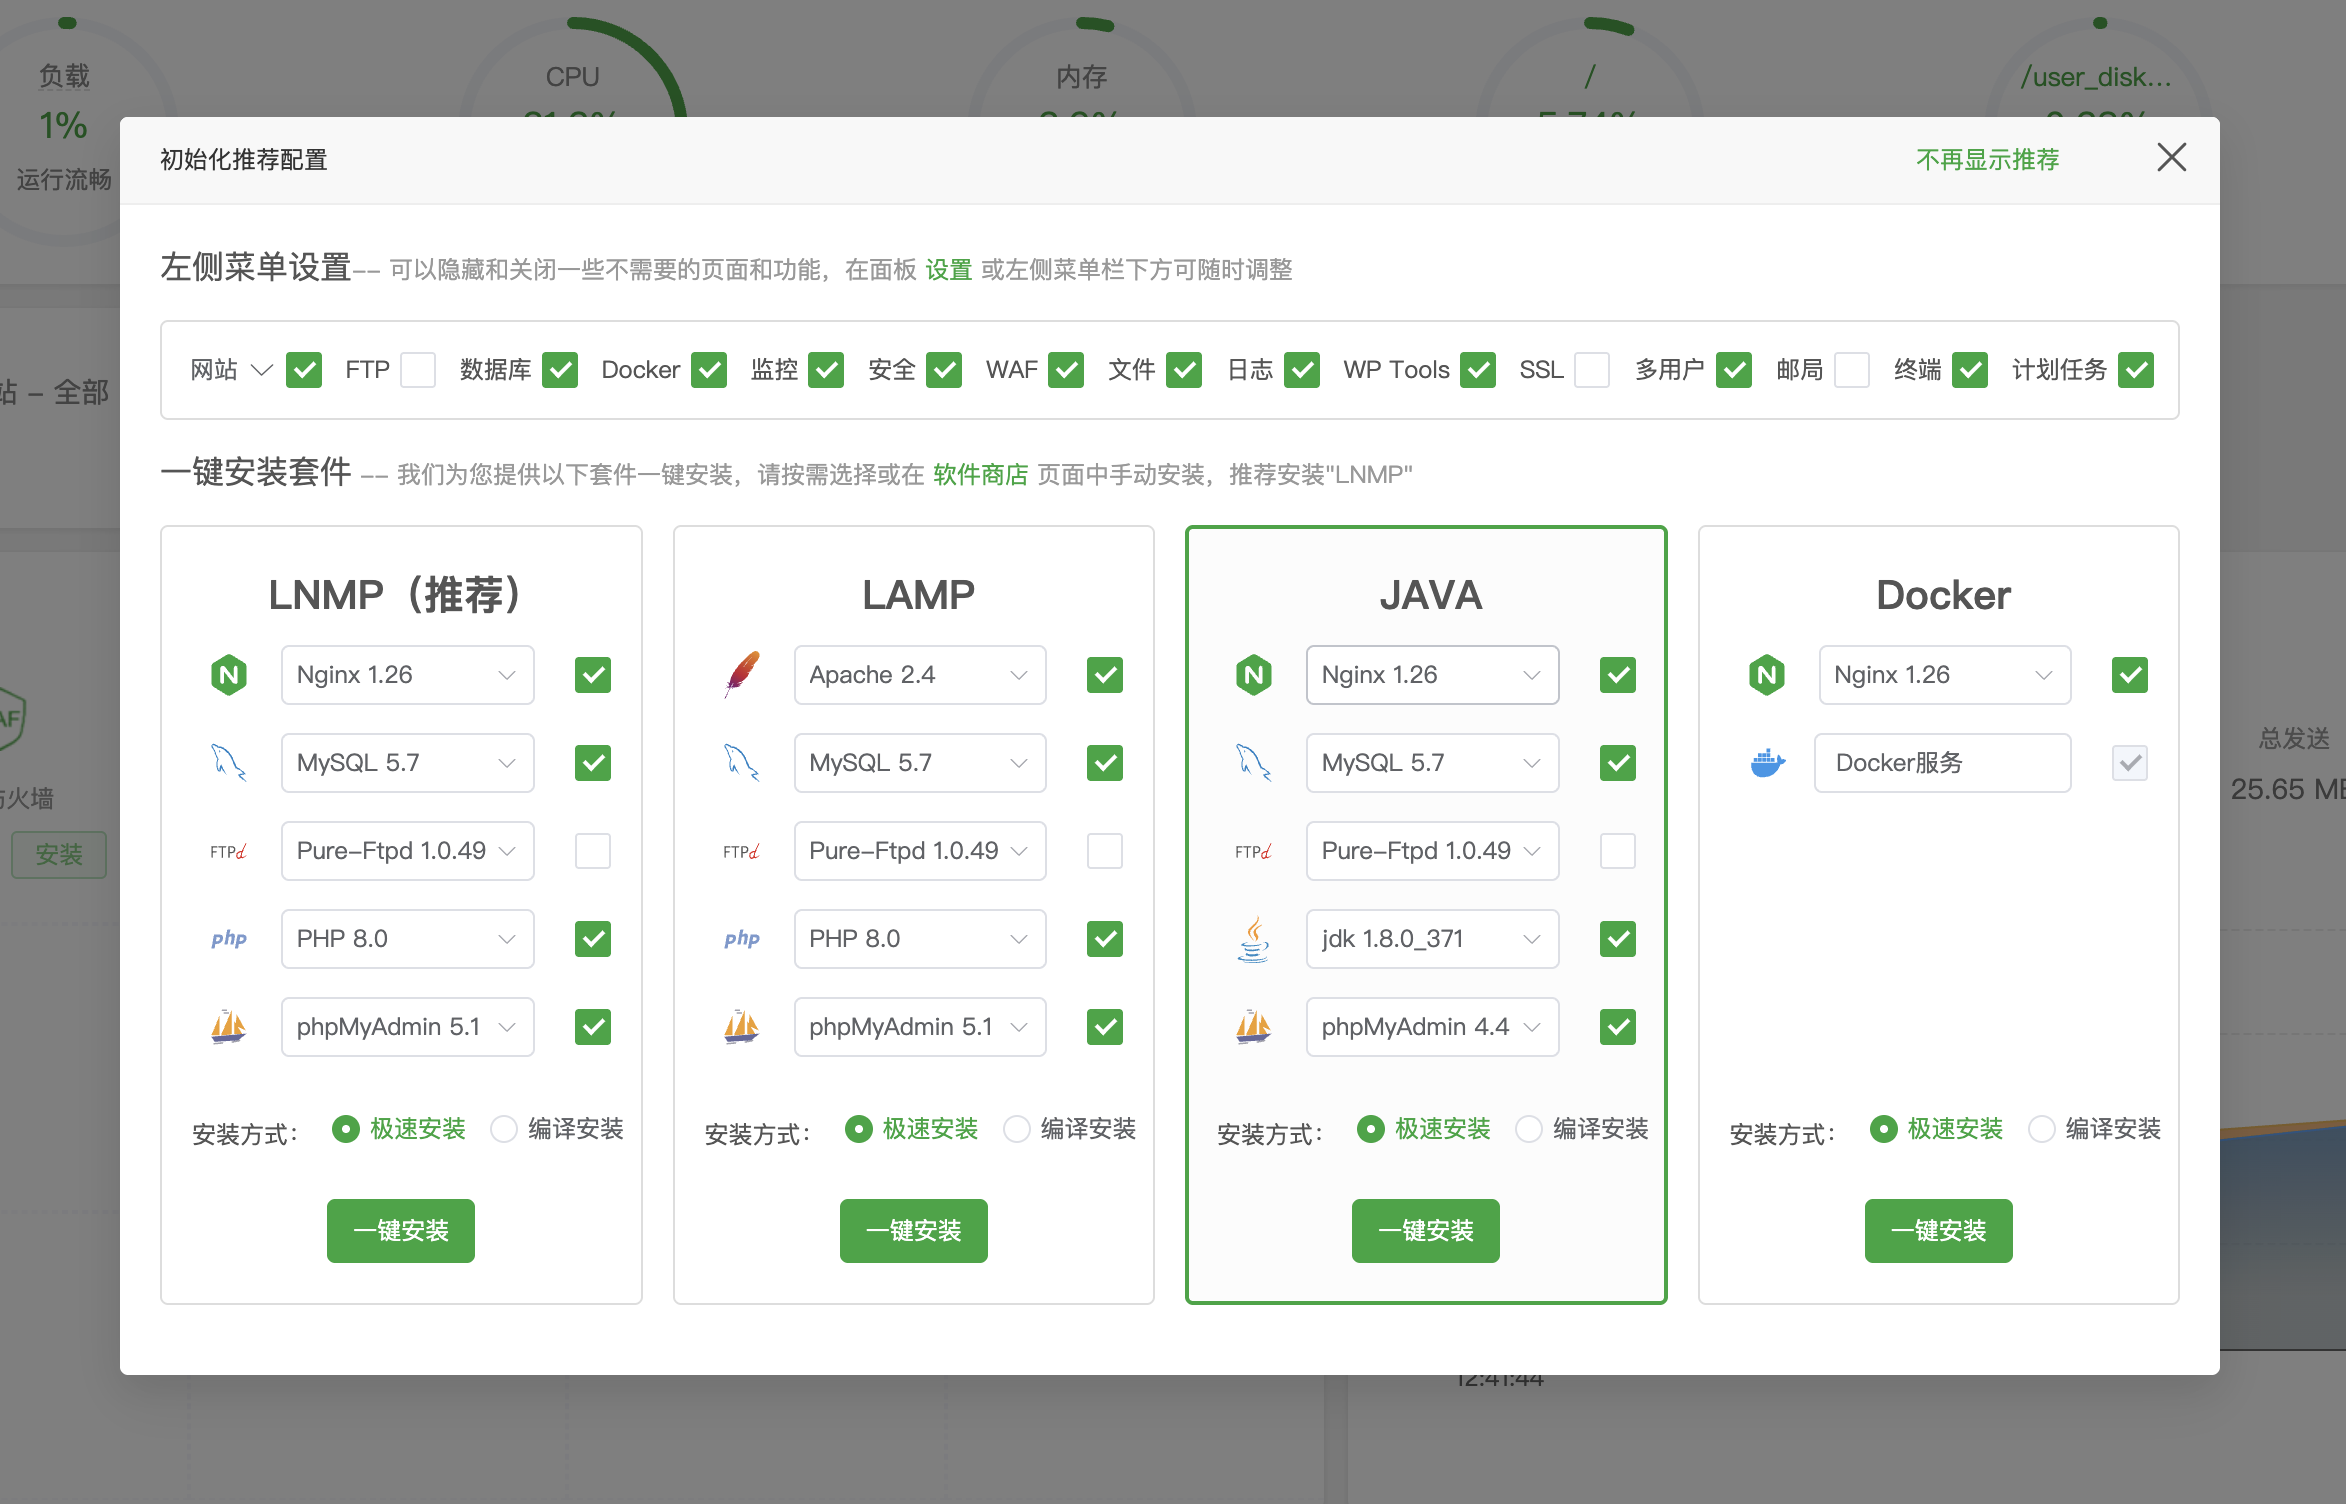This screenshot has width=2346, height=1504.
Task: Click 一键安装 button in JAVA card
Action: [1426, 1231]
